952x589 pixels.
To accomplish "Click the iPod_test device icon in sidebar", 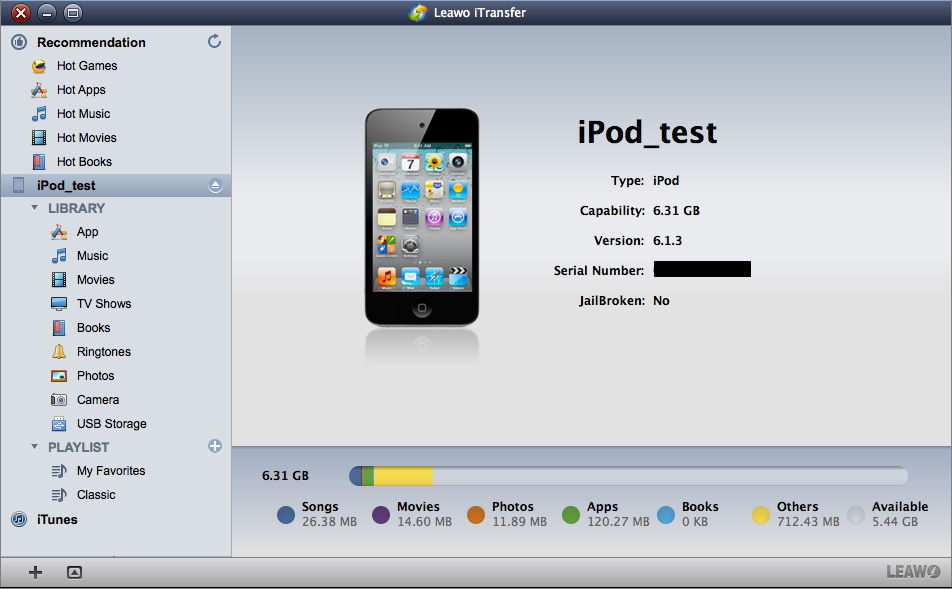I will point(19,185).
